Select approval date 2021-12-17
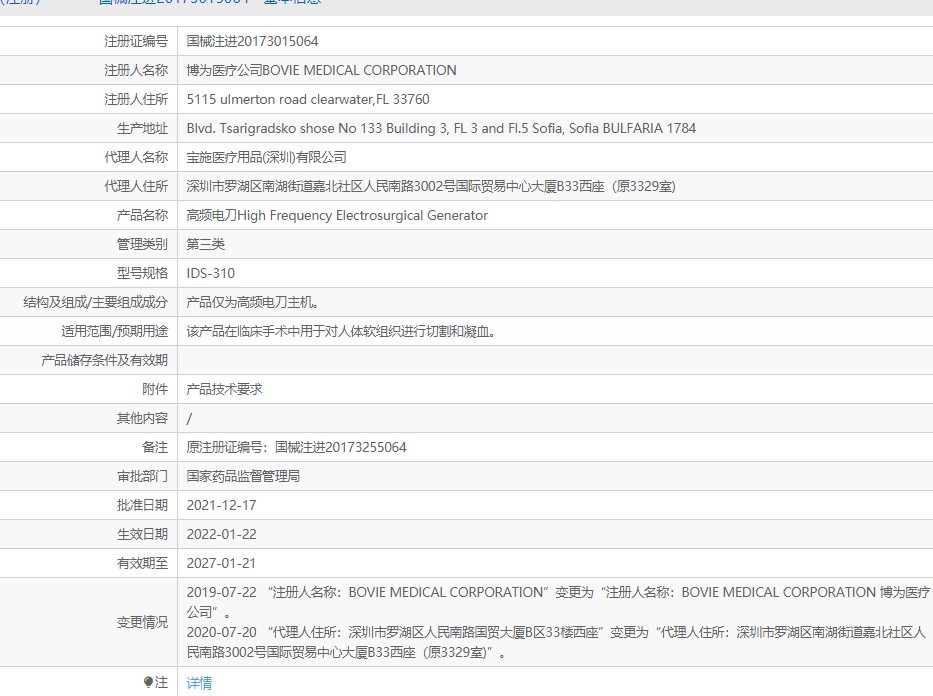 [x=221, y=506]
